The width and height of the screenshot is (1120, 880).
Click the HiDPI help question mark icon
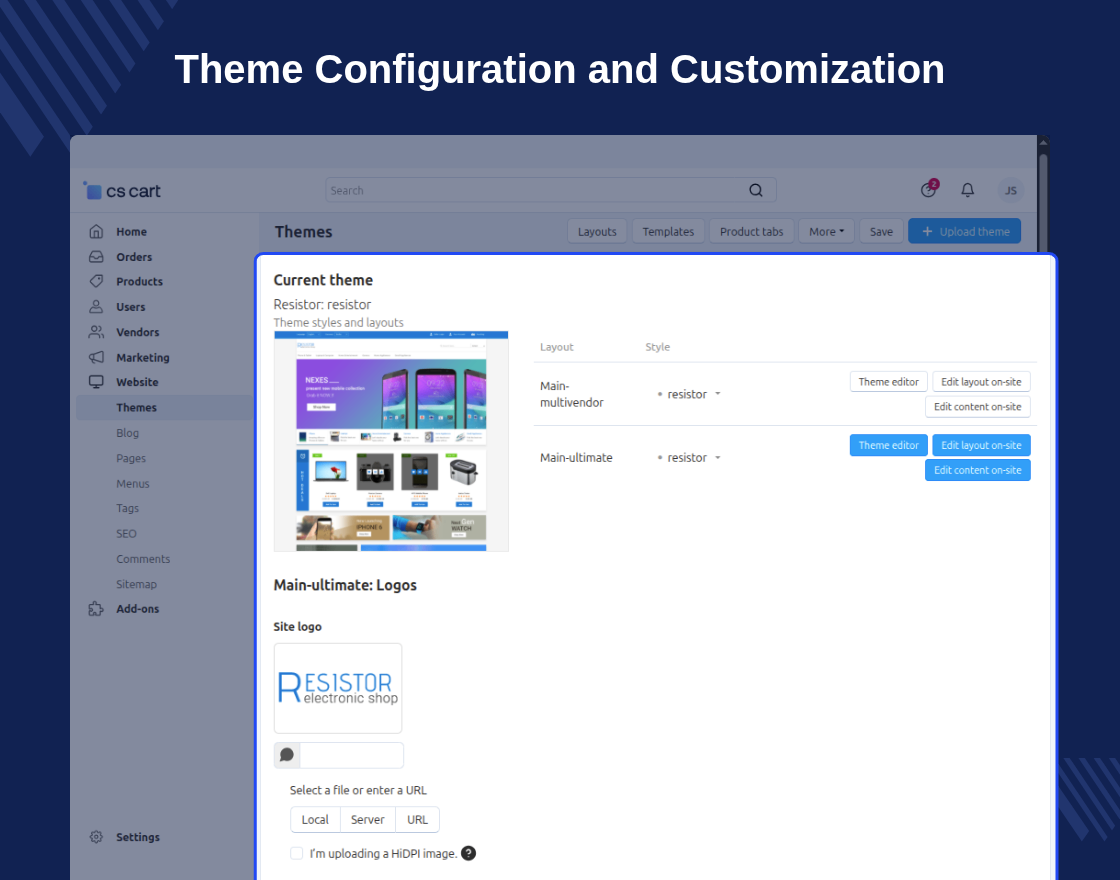(x=469, y=853)
